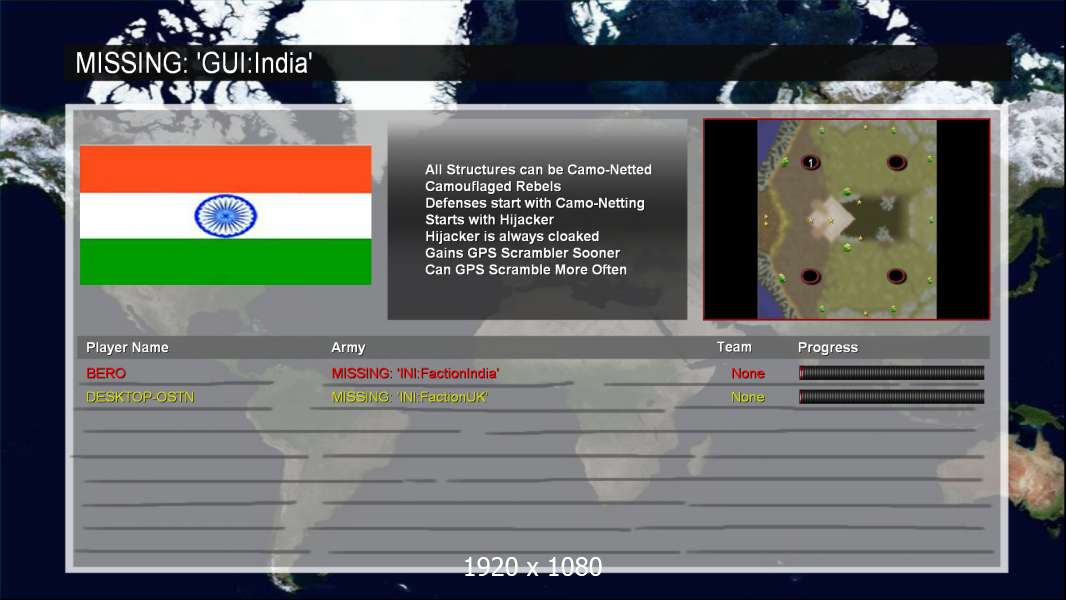Click DESKTOP-OSTN's loading progress bar
Image resolution: width=1066 pixels, height=600 pixels.
[x=891, y=397]
